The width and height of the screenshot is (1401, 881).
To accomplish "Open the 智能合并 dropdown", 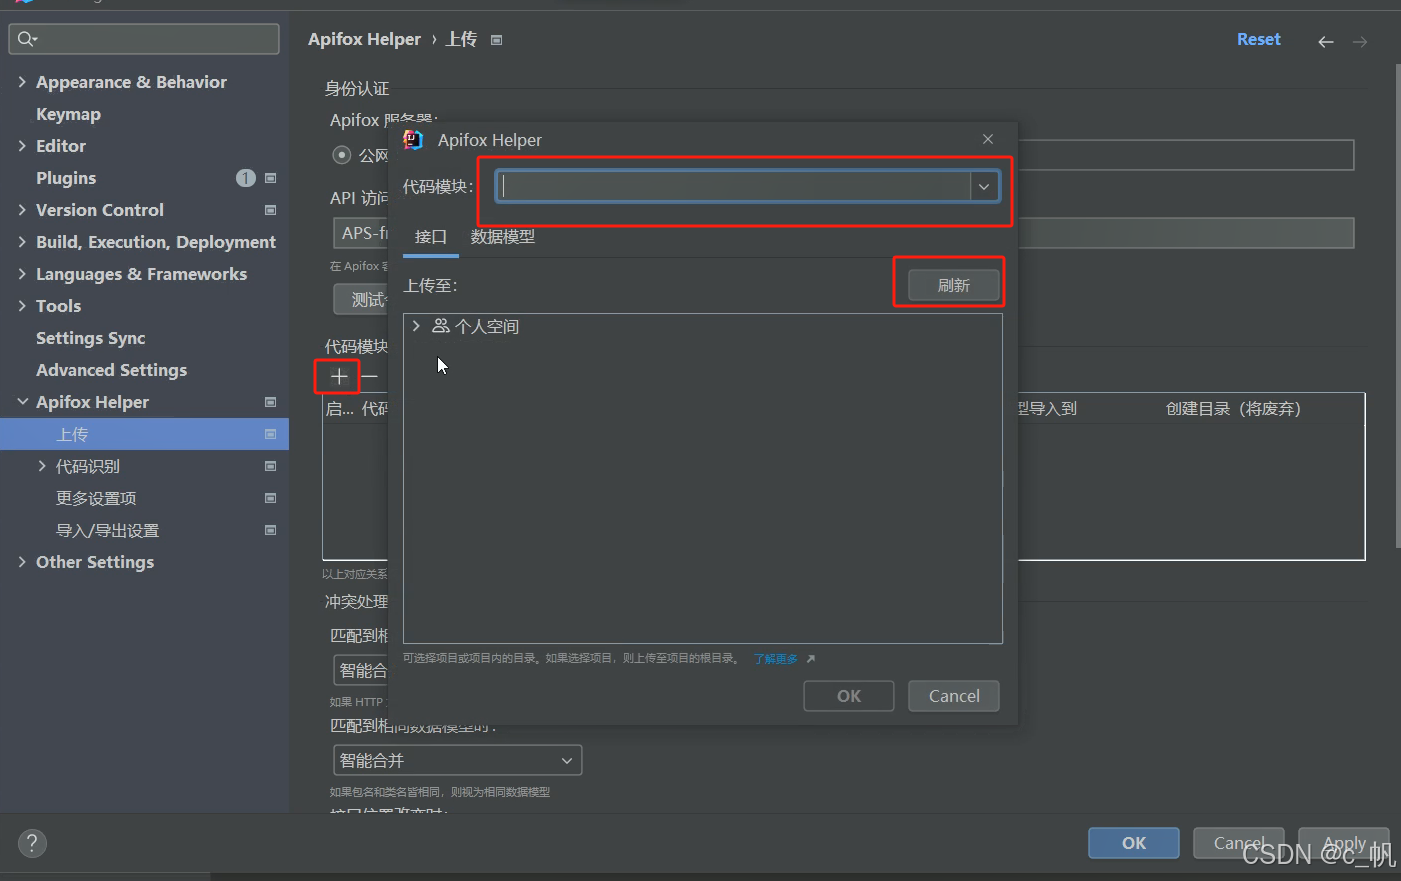I will 457,760.
